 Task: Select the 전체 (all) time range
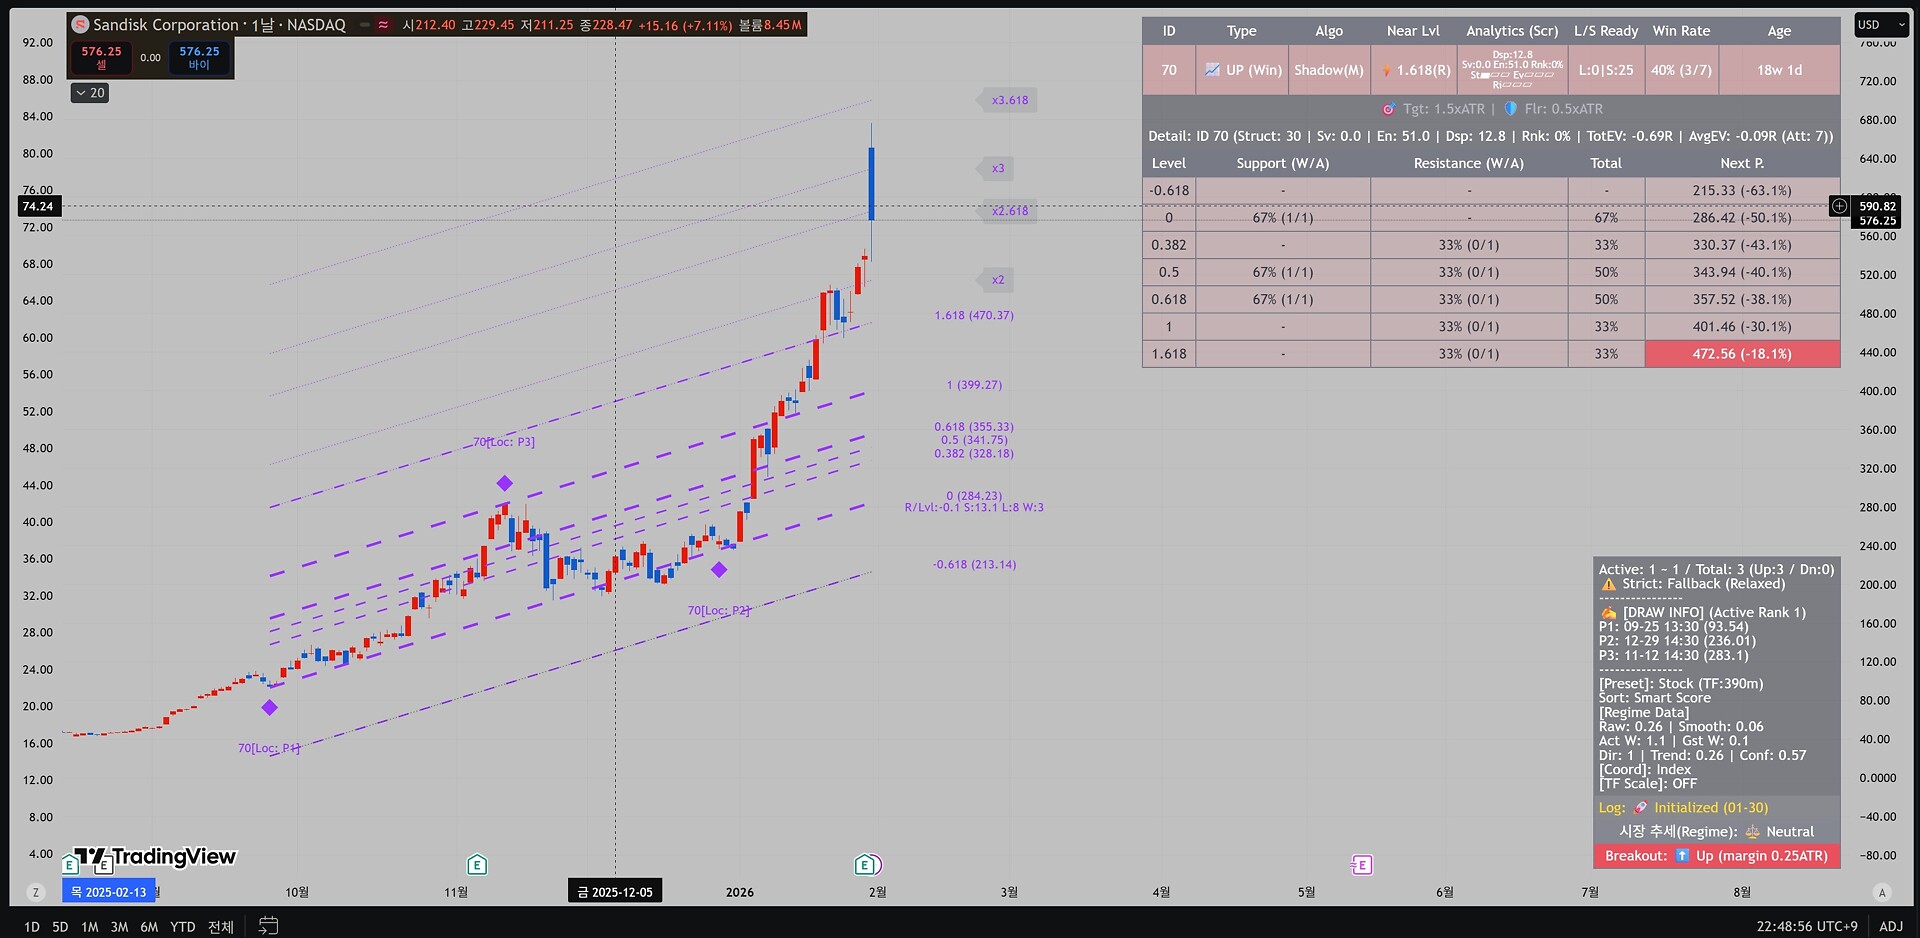pyautogui.click(x=221, y=927)
